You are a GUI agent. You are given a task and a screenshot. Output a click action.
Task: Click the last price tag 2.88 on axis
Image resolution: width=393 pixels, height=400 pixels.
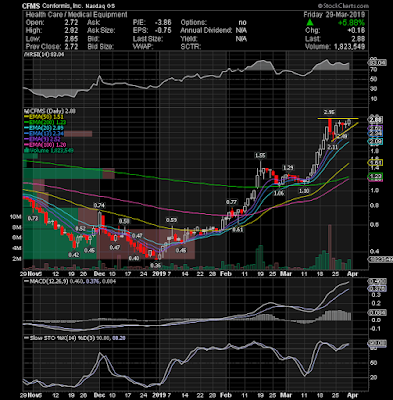point(375,120)
